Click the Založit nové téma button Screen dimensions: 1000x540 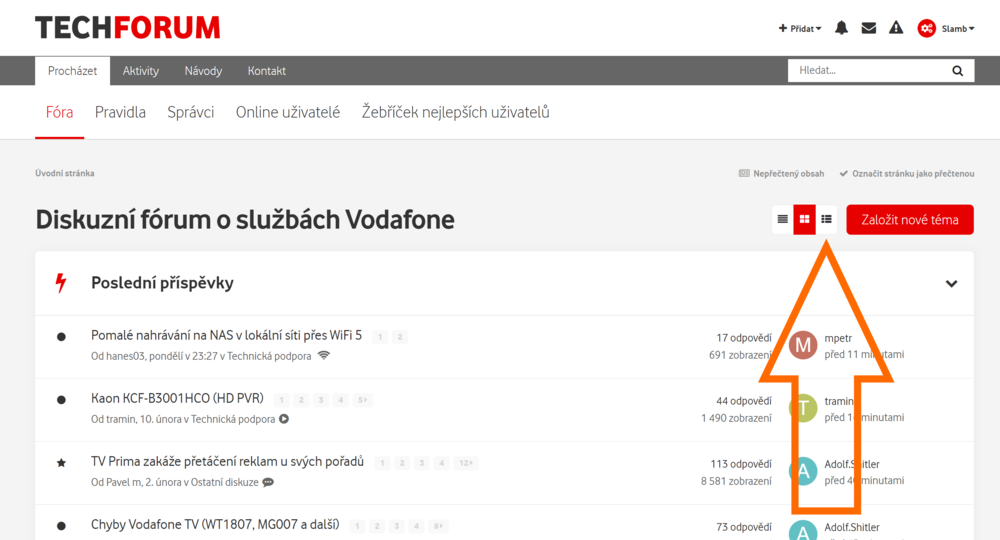click(x=909, y=220)
